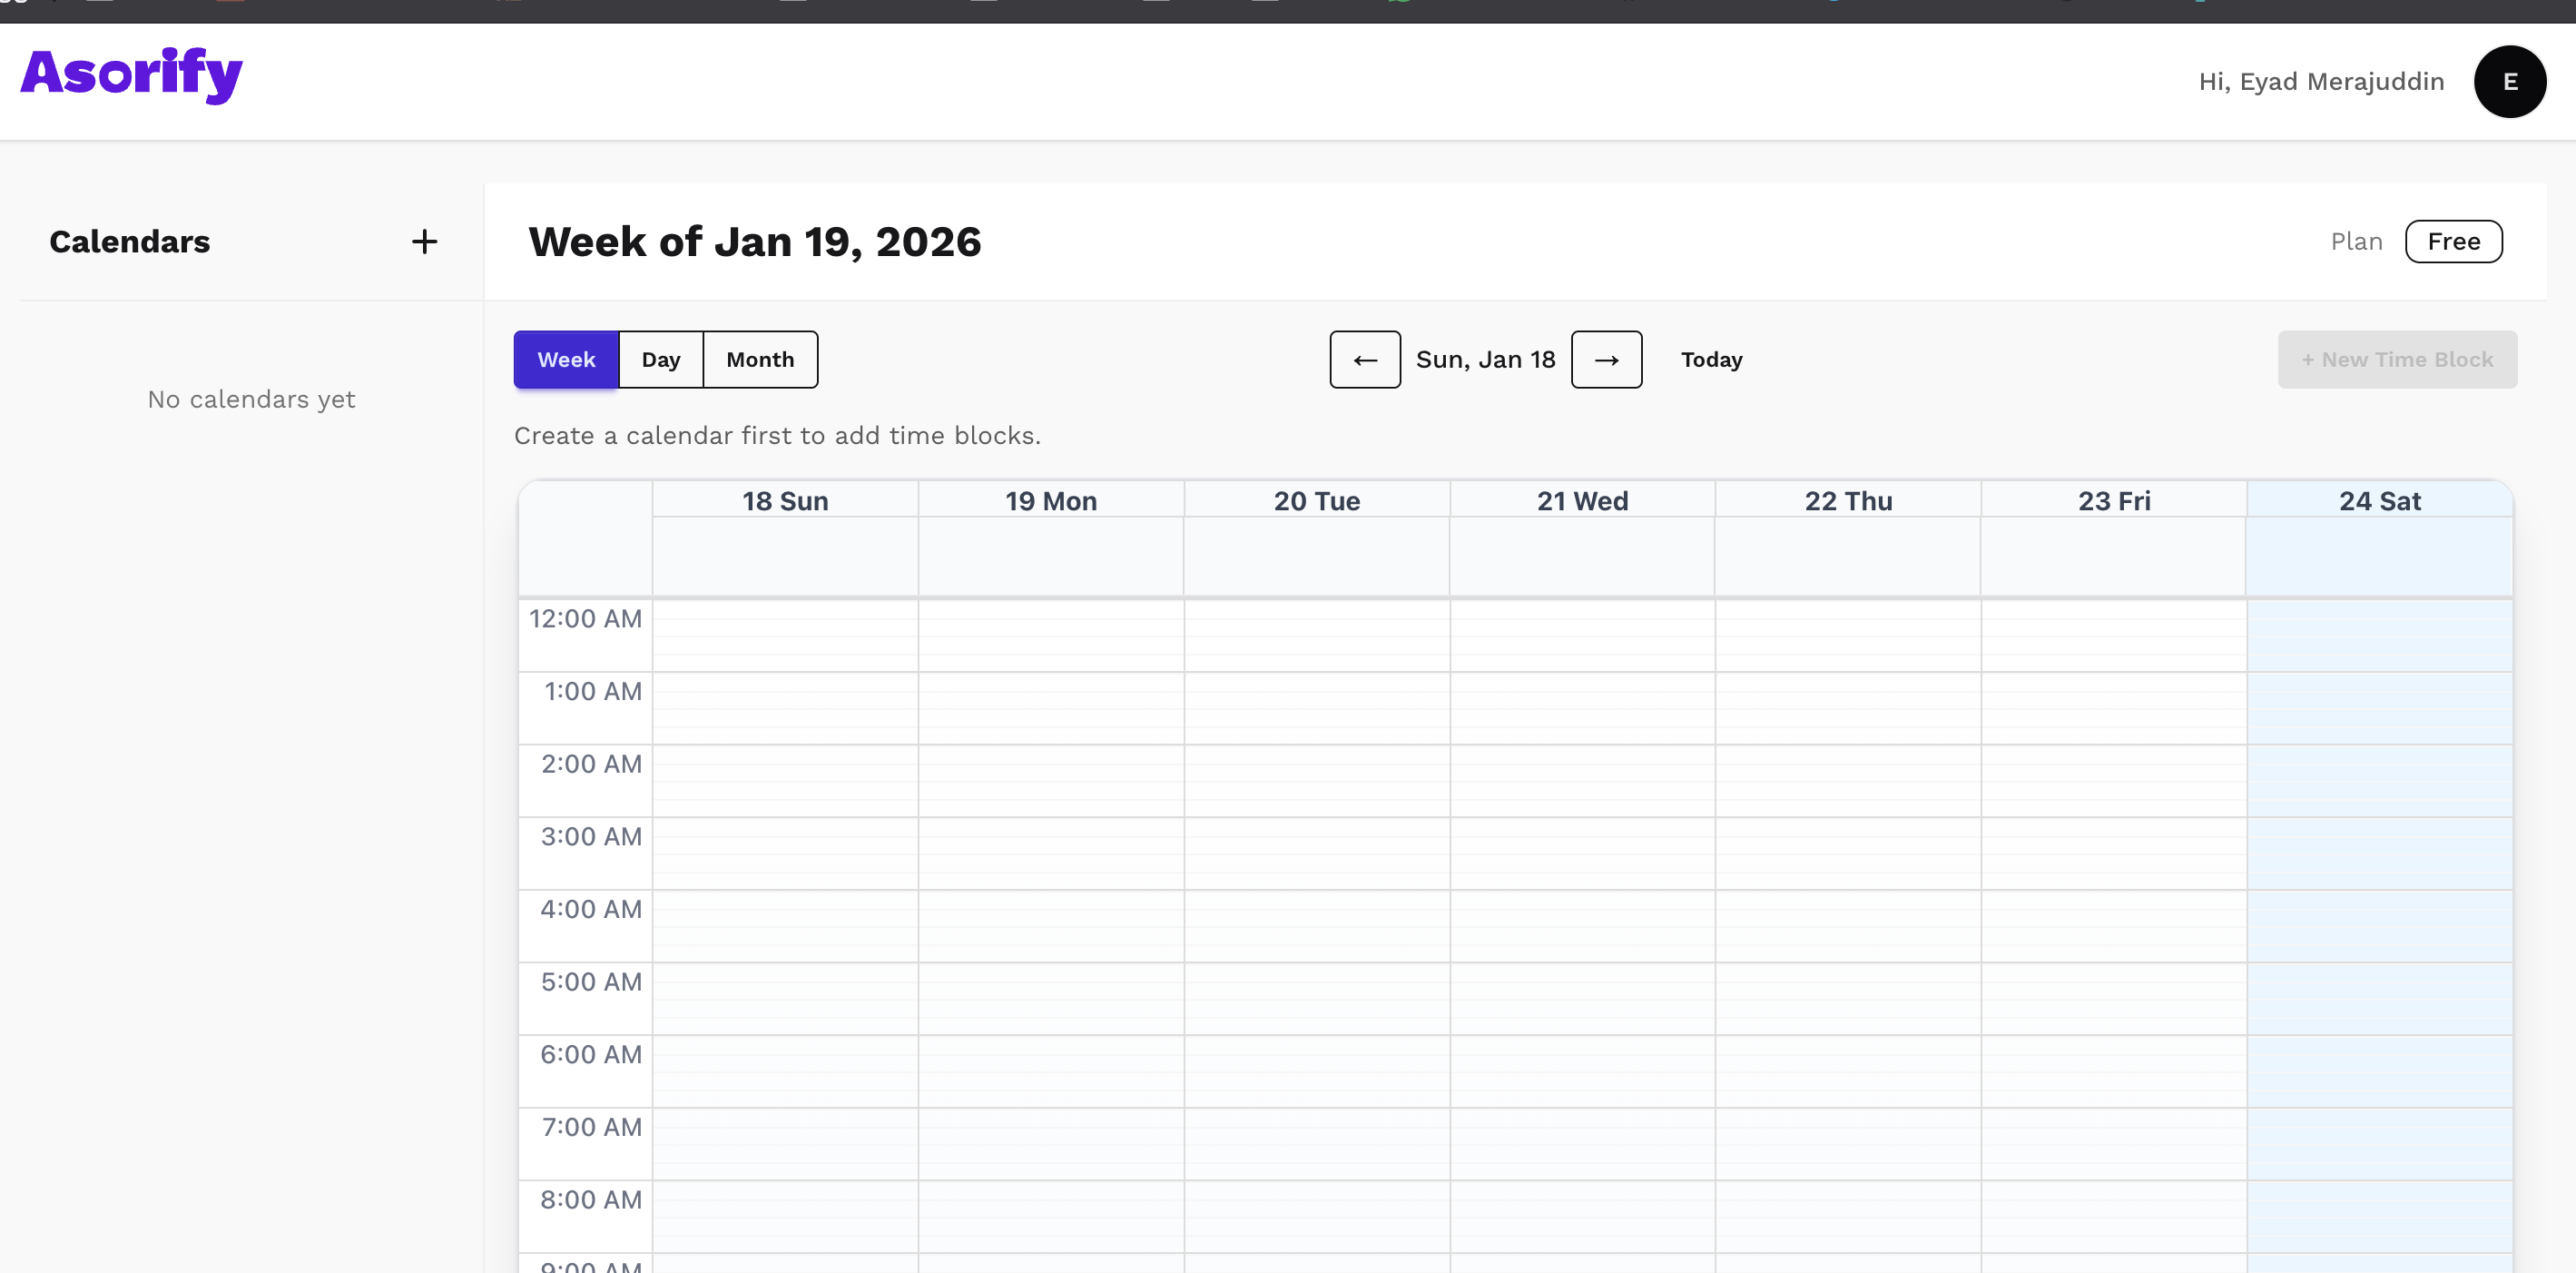Click the 21 Wed day header
Screen dimensions: 2576x1273
click(x=1582, y=501)
